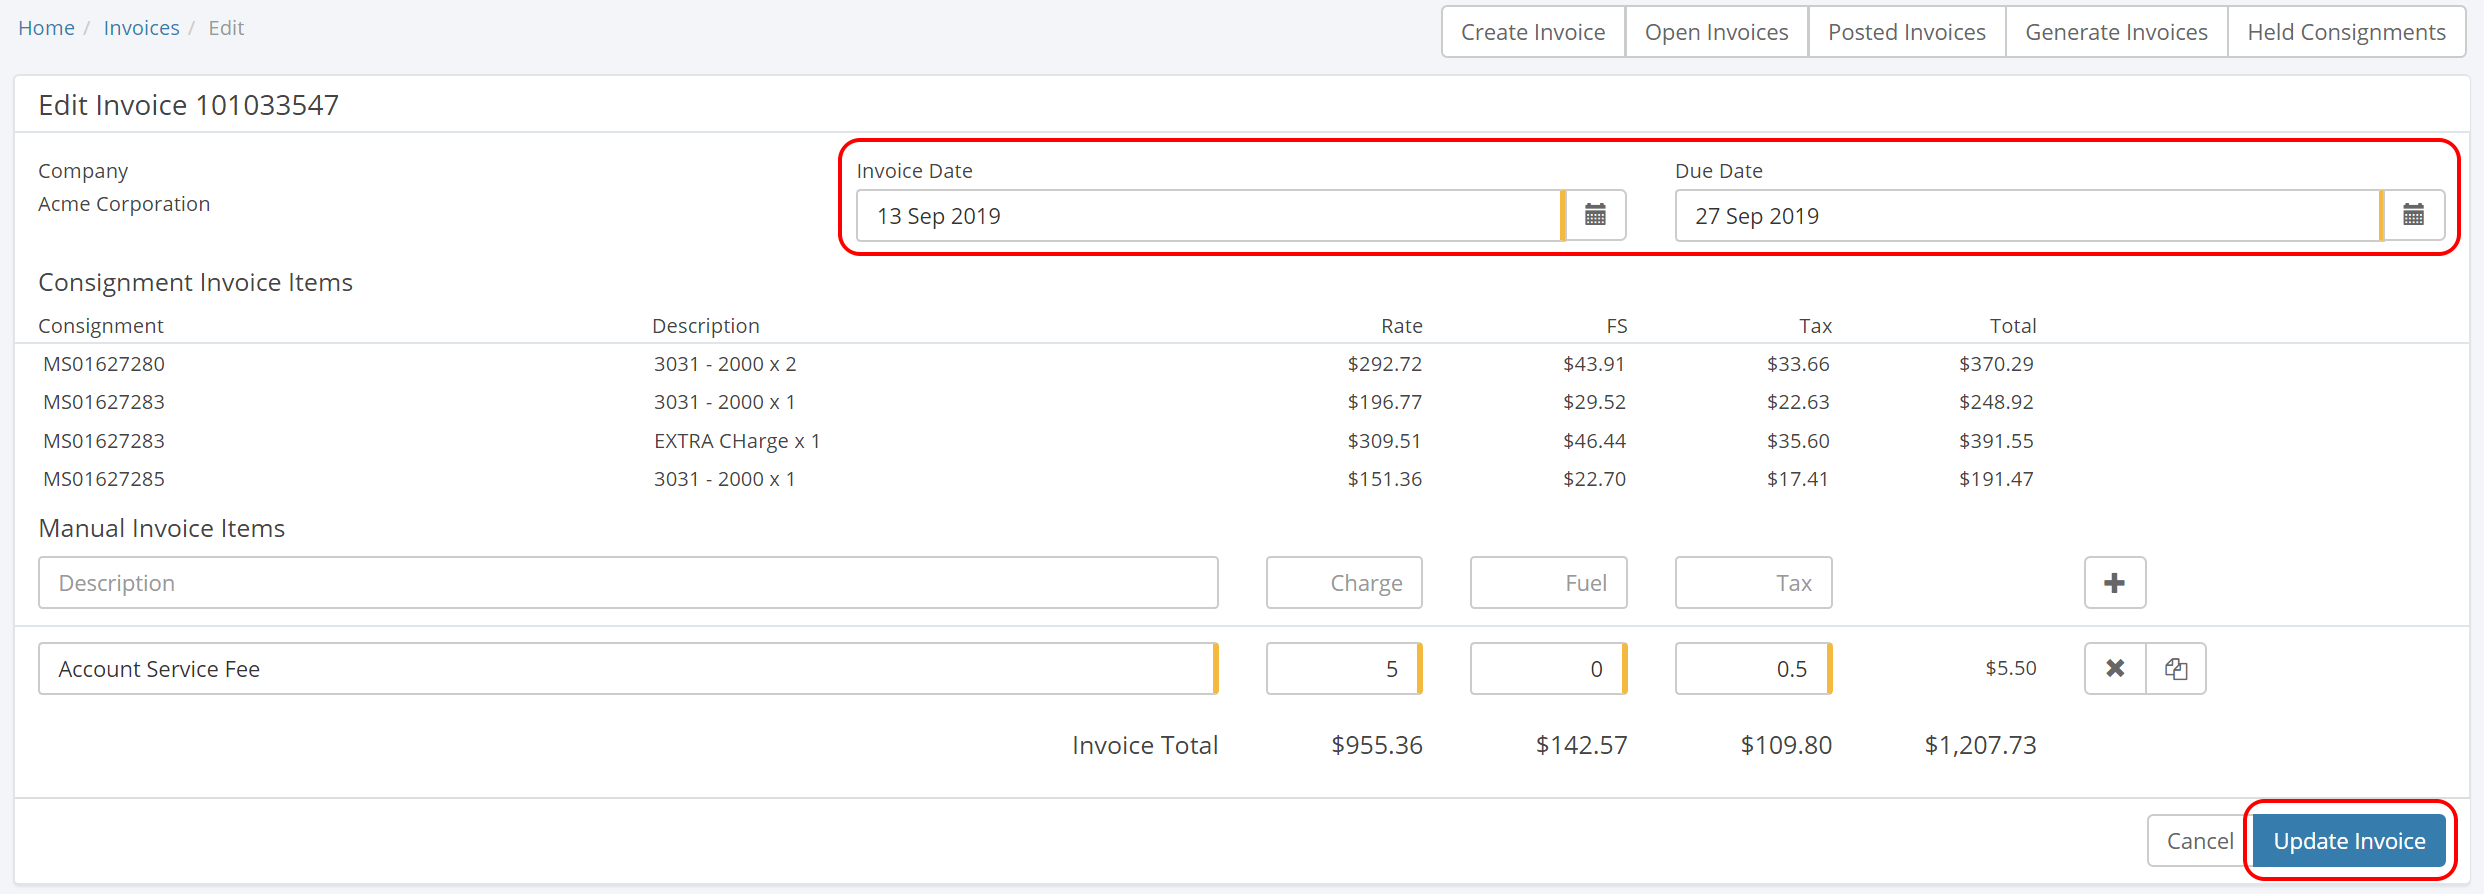Duplicate the Account Service Fee item

[2176, 668]
